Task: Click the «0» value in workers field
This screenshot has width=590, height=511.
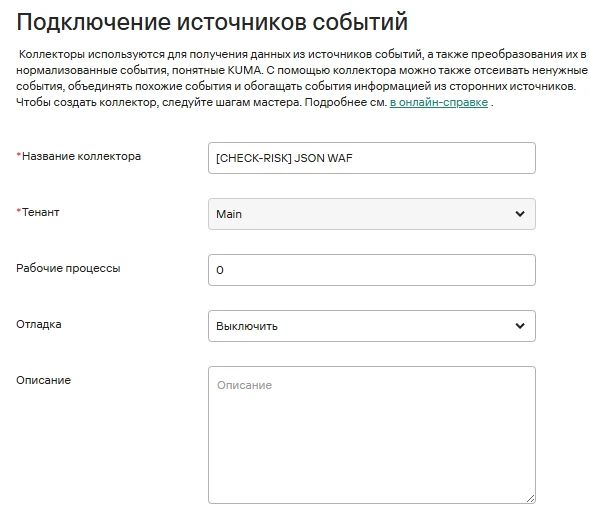Action: pyautogui.click(x=220, y=270)
